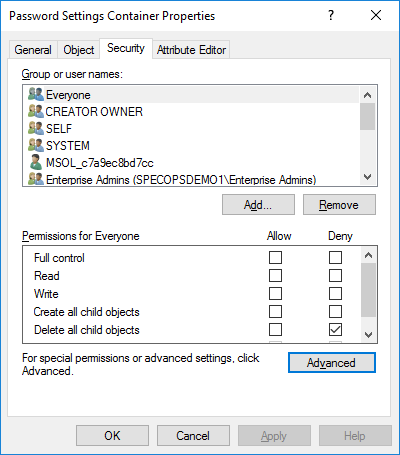Click down arrow of group names list

pos(367,177)
